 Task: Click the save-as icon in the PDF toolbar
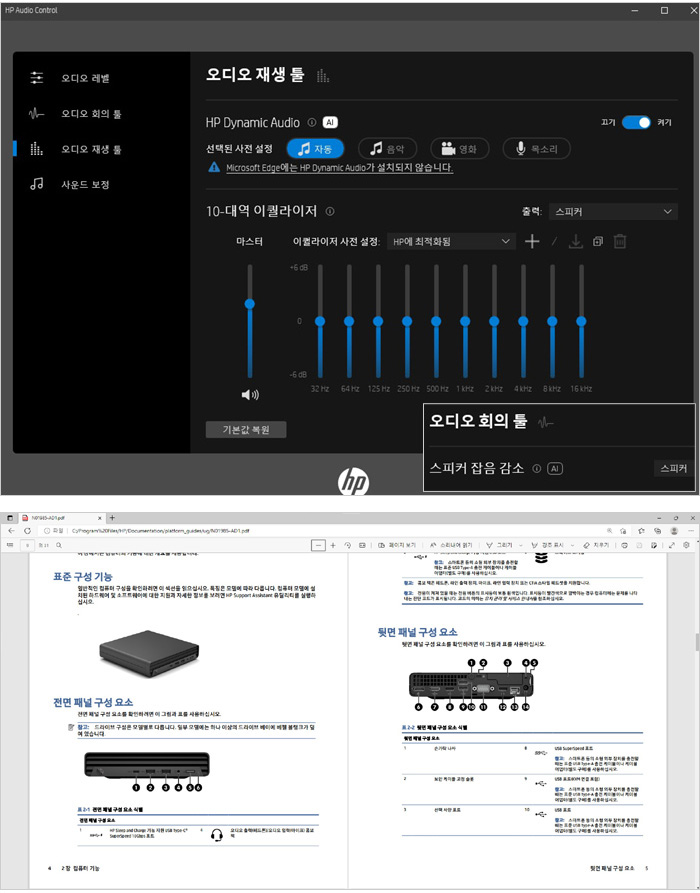pos(654,546)
